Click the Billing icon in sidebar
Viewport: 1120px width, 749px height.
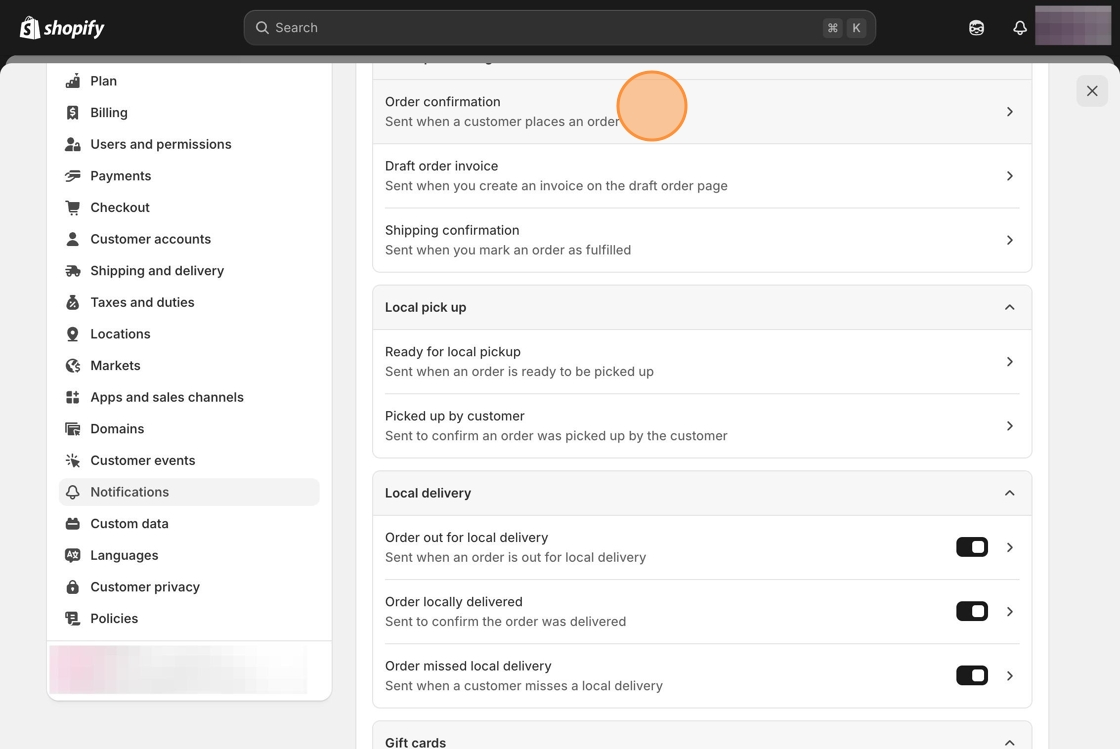click(72, 113)
